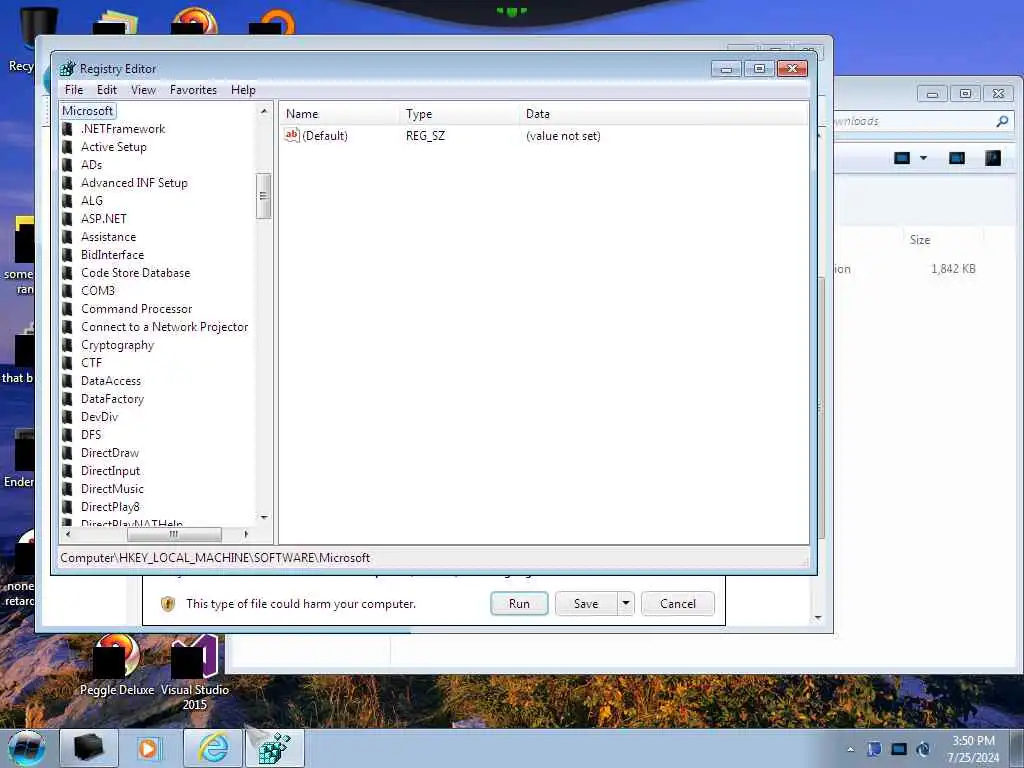Click the search magnifier in Downloads window

pyautogui.click(x=1002, y=121)
